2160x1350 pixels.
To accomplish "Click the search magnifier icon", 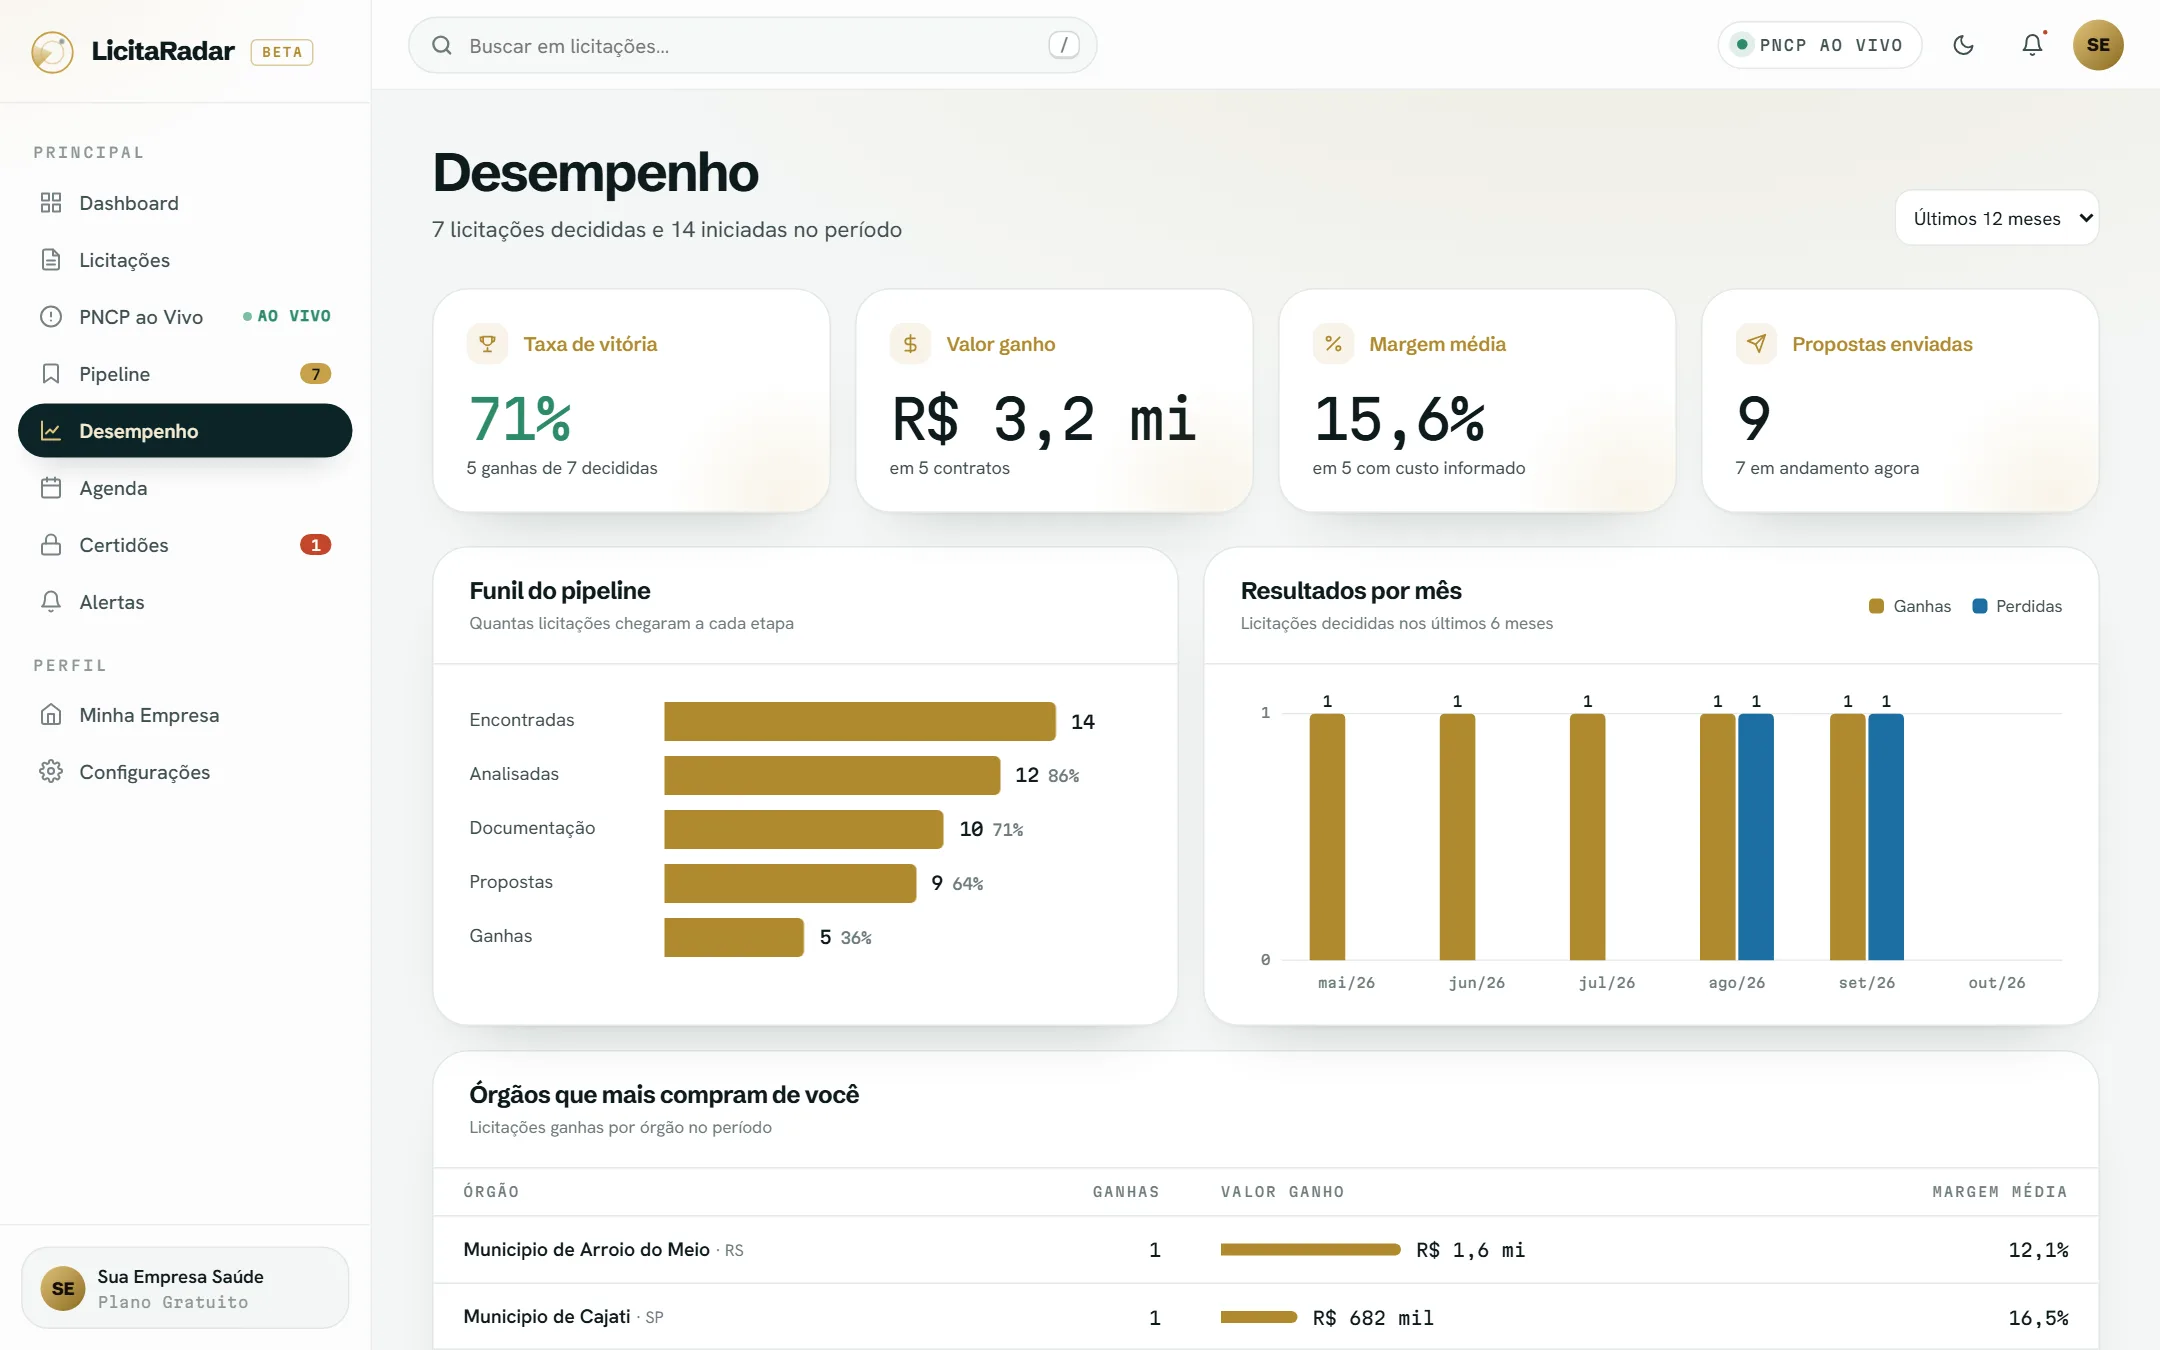I will 441,45.
